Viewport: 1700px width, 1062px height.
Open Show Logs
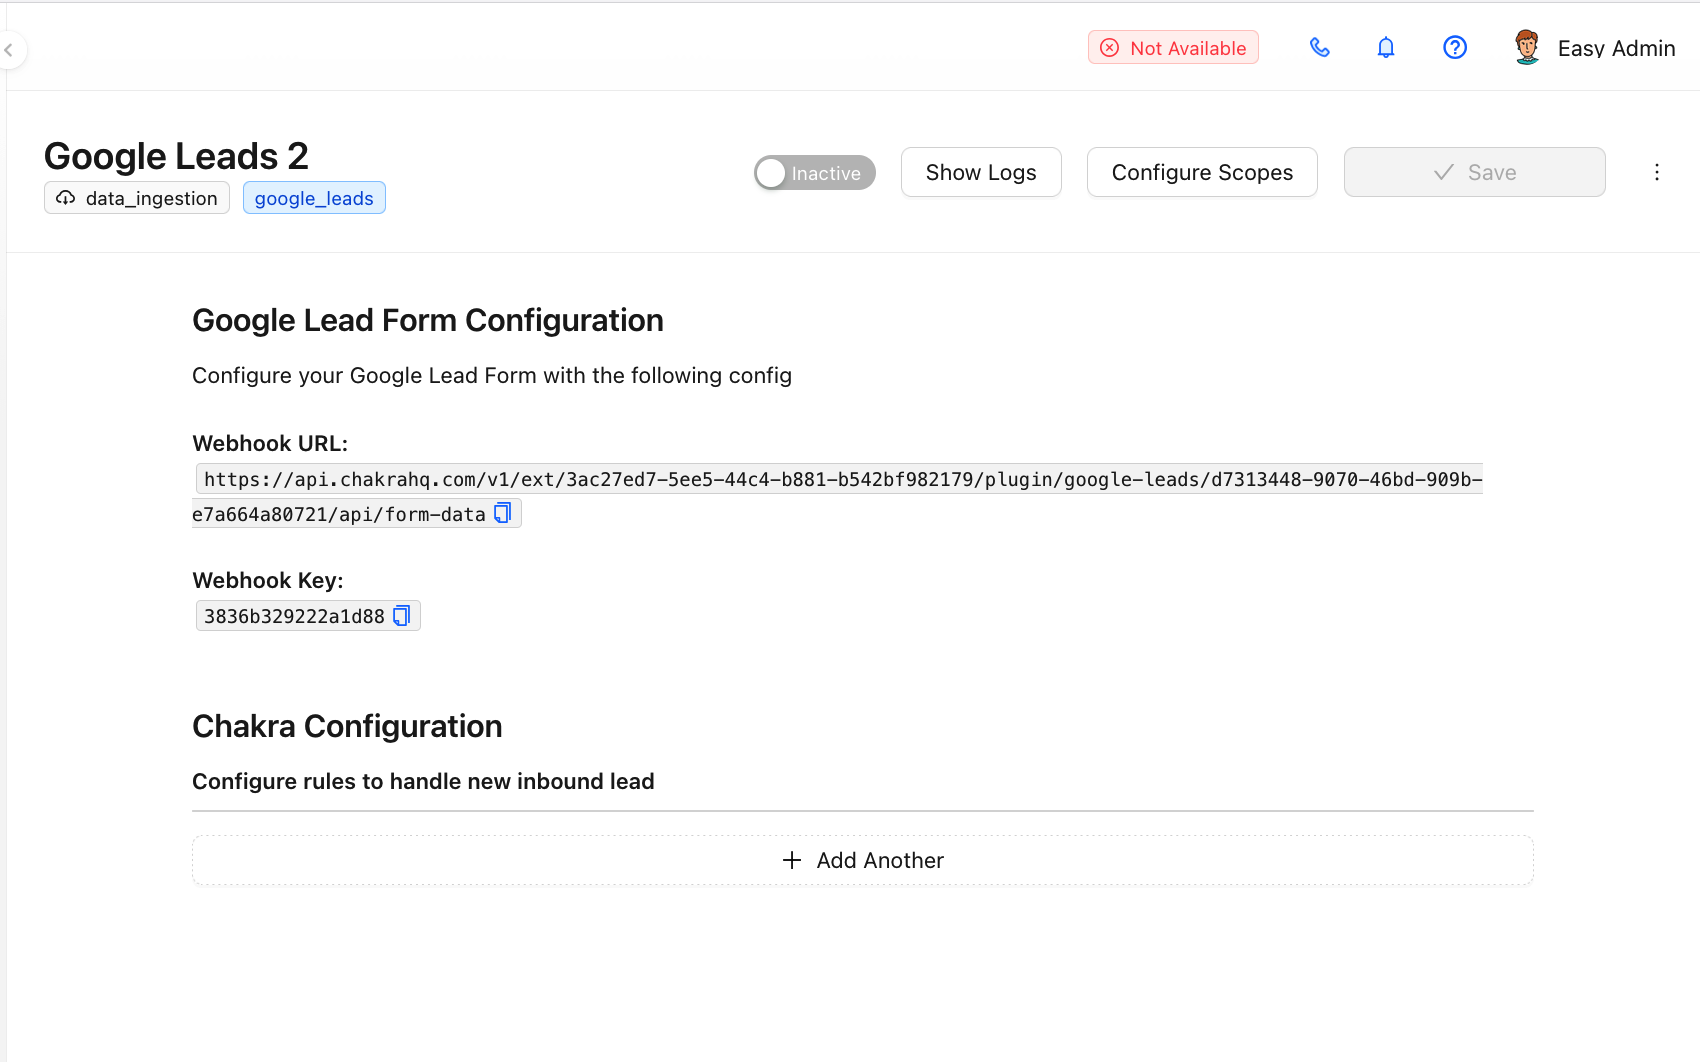tap(980, 173)
